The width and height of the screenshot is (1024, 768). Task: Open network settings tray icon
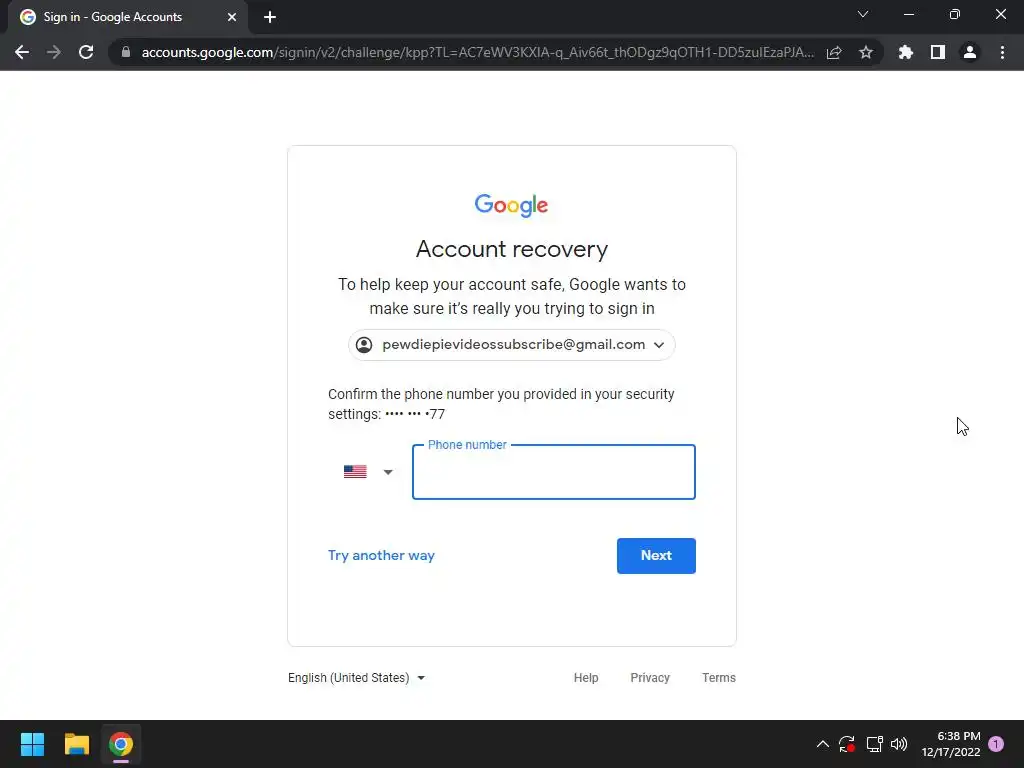pyautogui.click(x=874, y=744)
